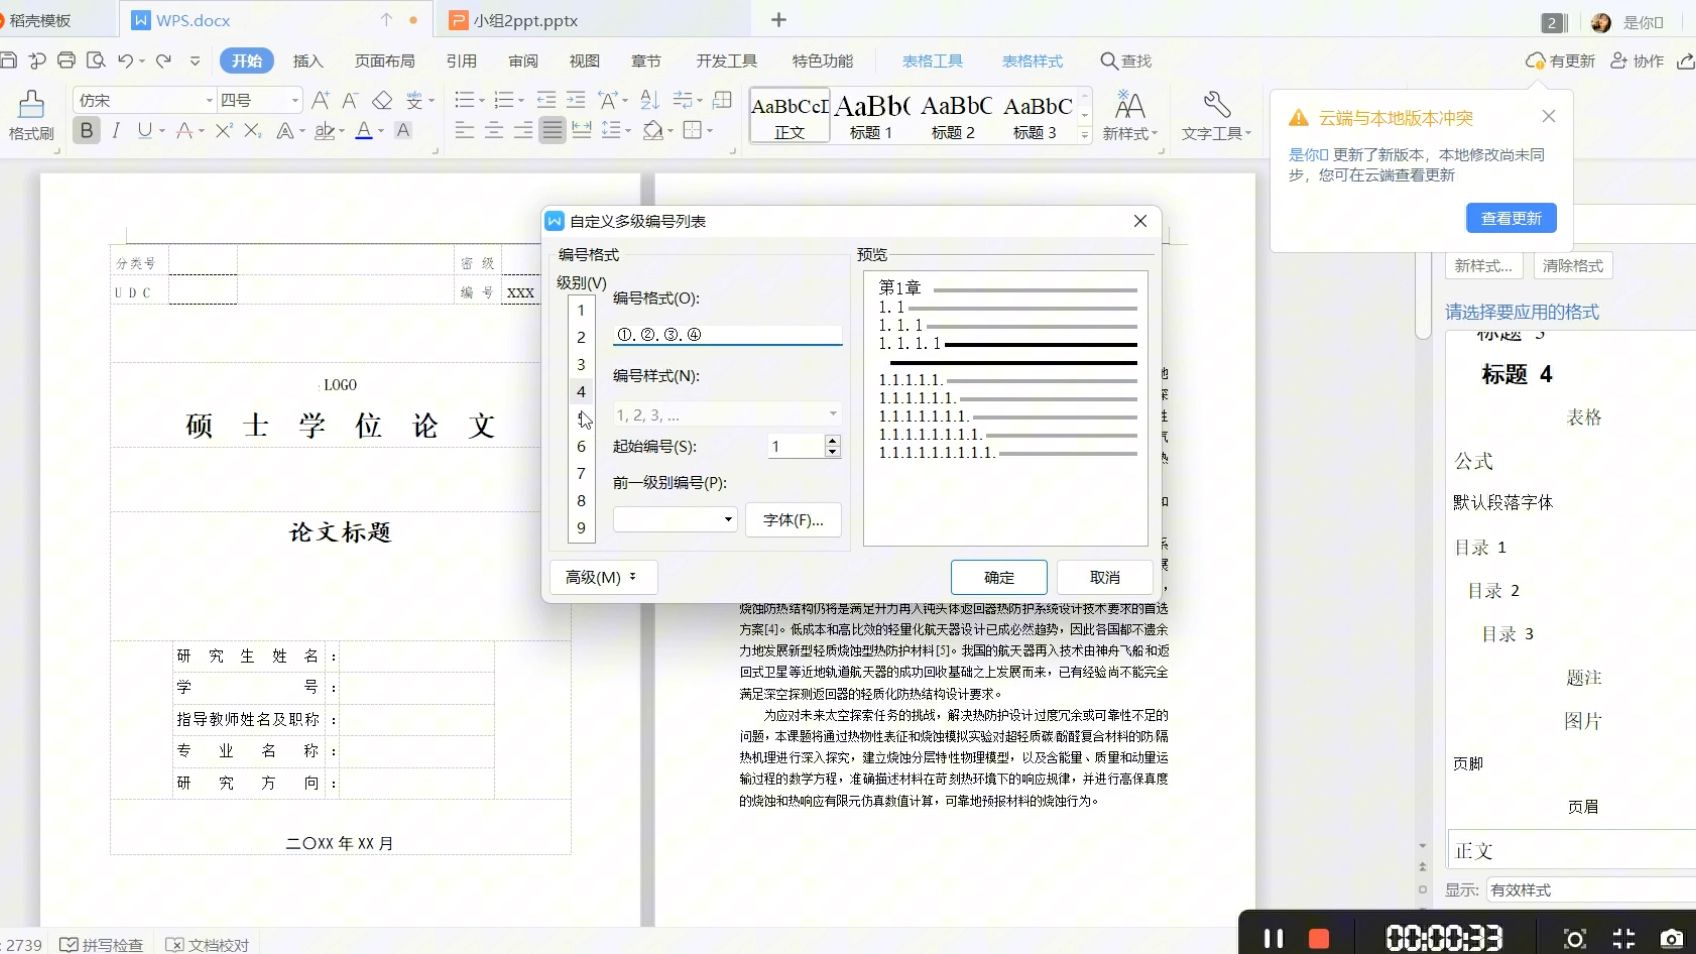Open the borders dropdown
Image resolution: width=1696 pixels, height=954 pixels.
point(710,131)
